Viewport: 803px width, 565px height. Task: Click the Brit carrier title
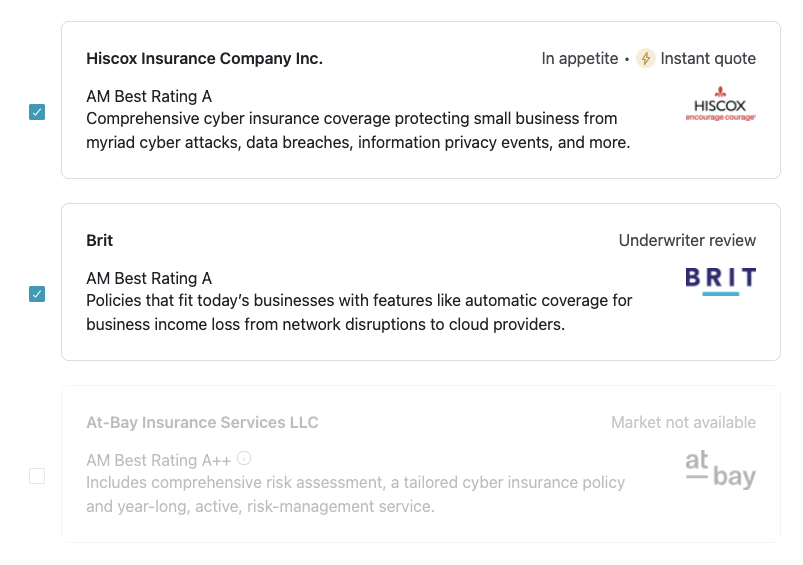tap(99, 240)
